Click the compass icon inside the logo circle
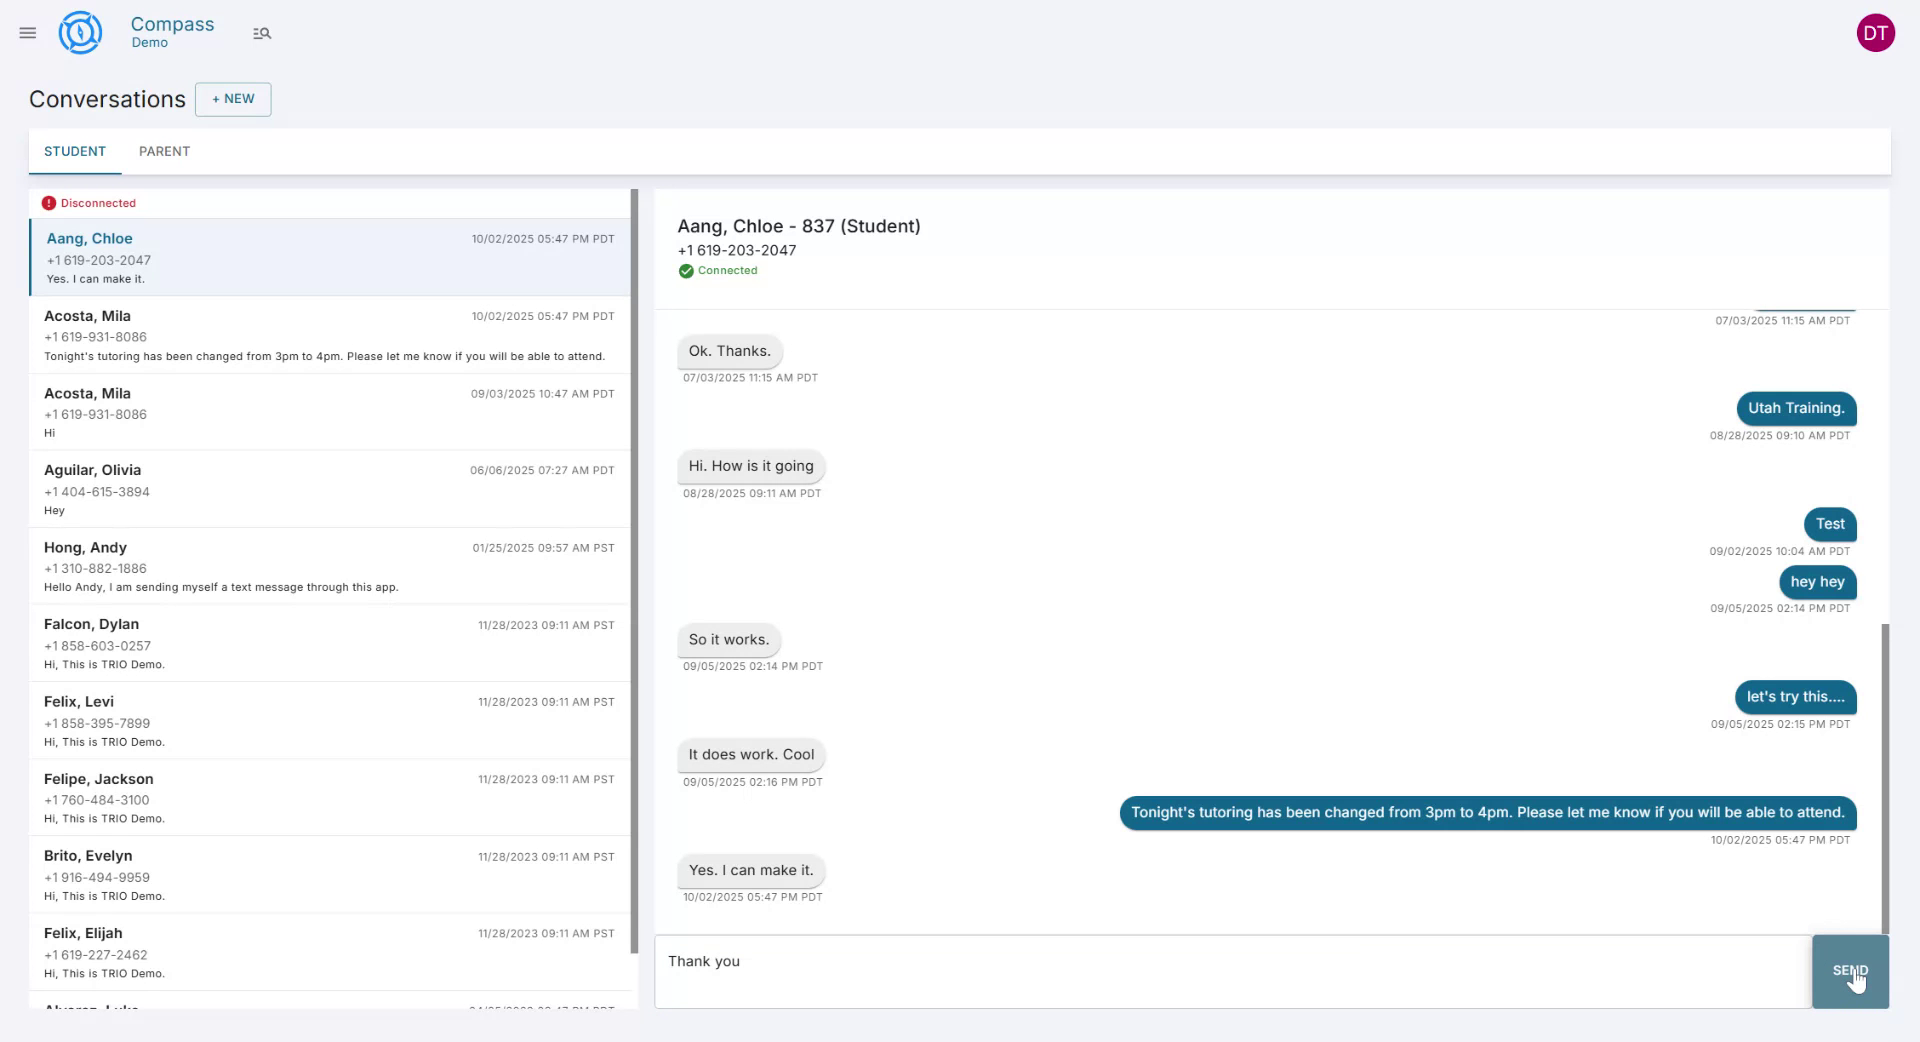 [80, 32]
